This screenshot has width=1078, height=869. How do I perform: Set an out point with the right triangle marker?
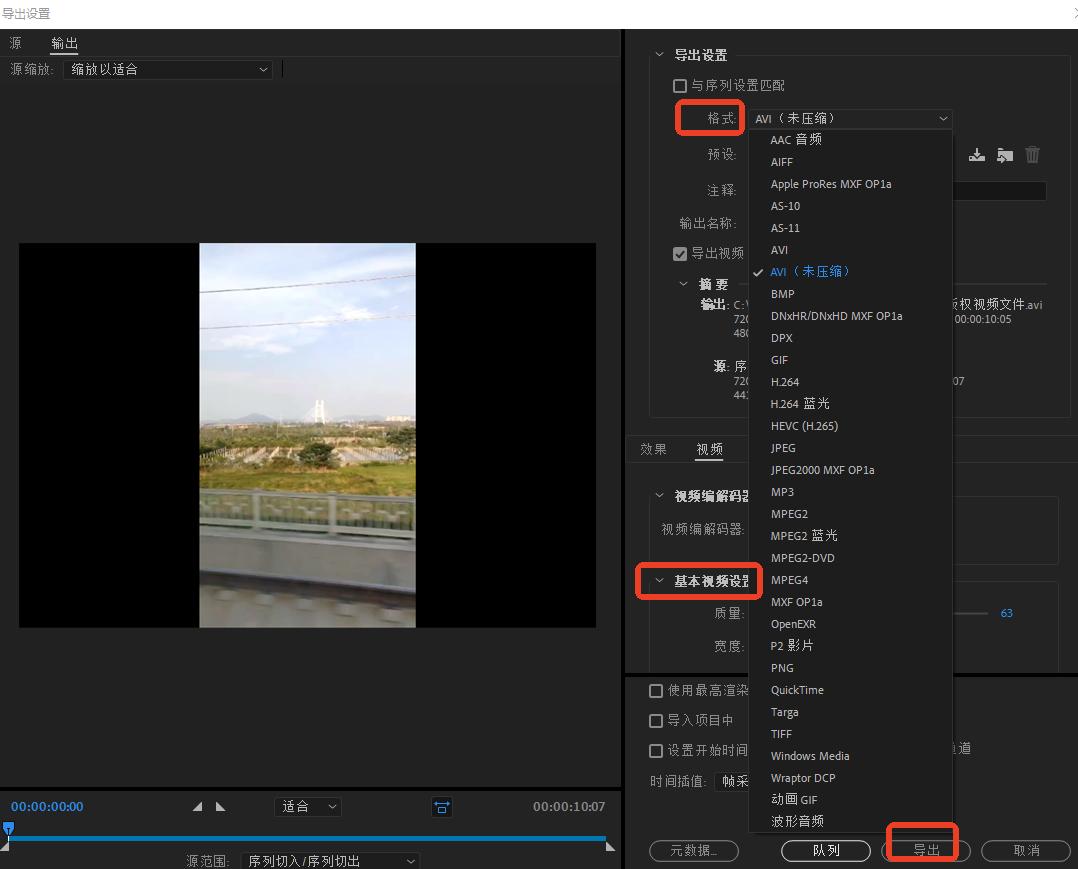click(222, 806)
